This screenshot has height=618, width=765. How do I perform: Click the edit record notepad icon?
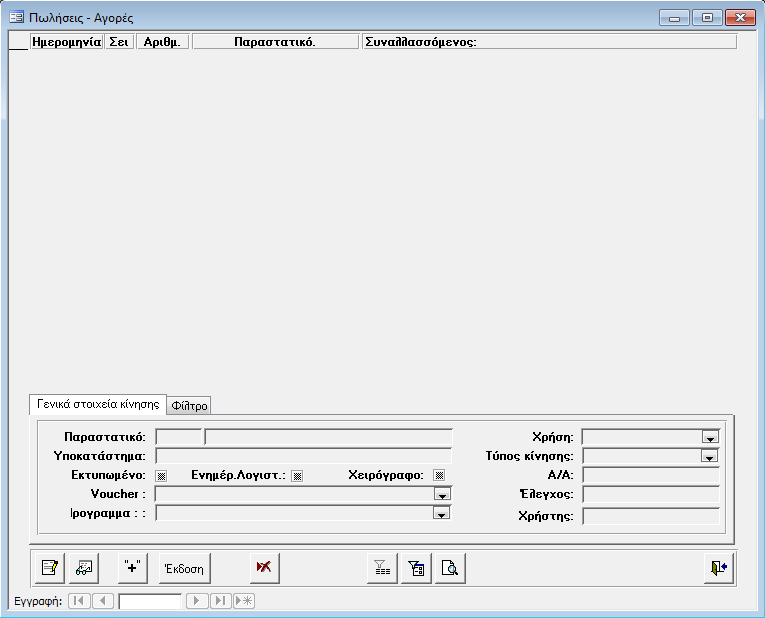tap(48, 568)
